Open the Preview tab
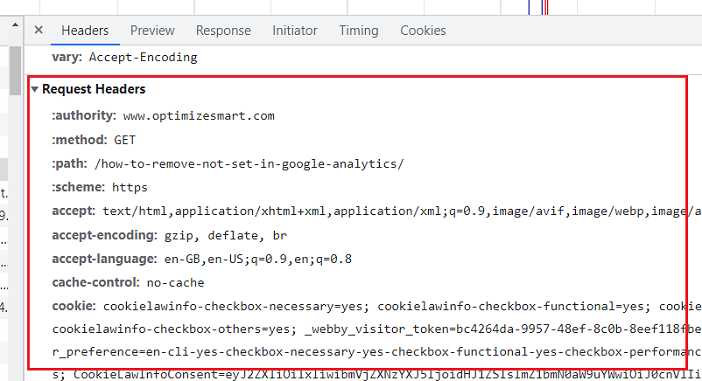This screenshot has width=702, height=381. coord(152,30)
